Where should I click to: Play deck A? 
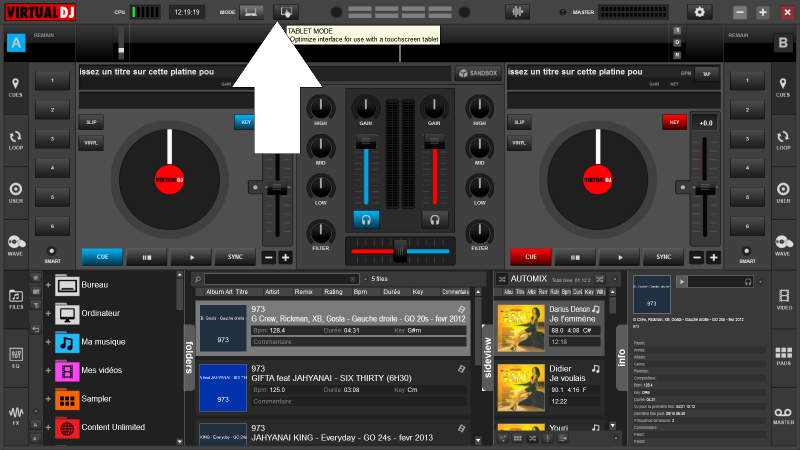(192, 257)
